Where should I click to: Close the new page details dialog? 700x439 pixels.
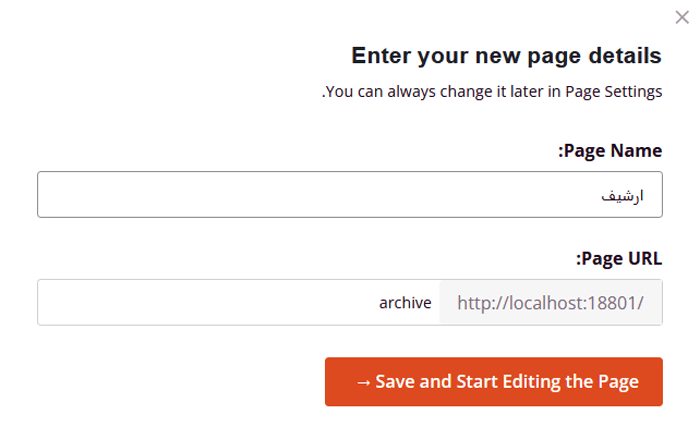(x=682, y=17)
